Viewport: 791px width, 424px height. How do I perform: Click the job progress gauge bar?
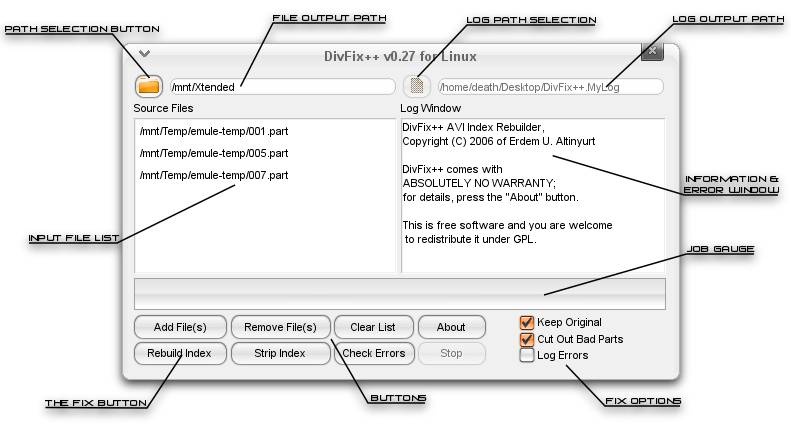[x=400, y=294]
